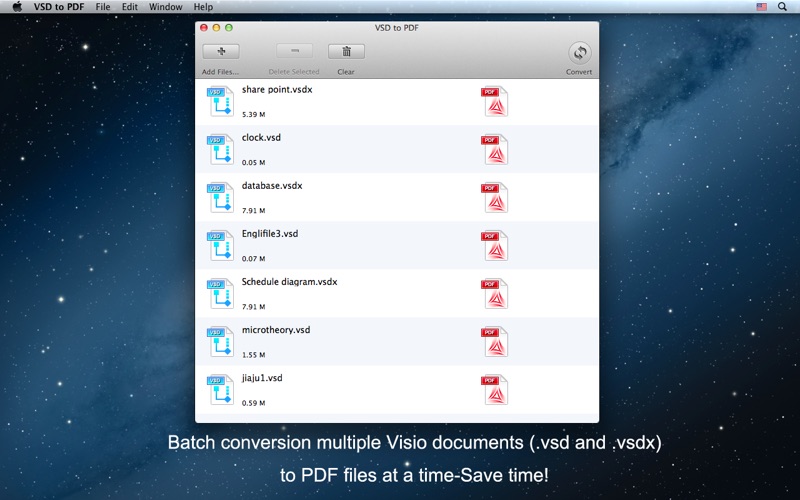
Task: Click the Delete Selected label
Action: (294, 72)
